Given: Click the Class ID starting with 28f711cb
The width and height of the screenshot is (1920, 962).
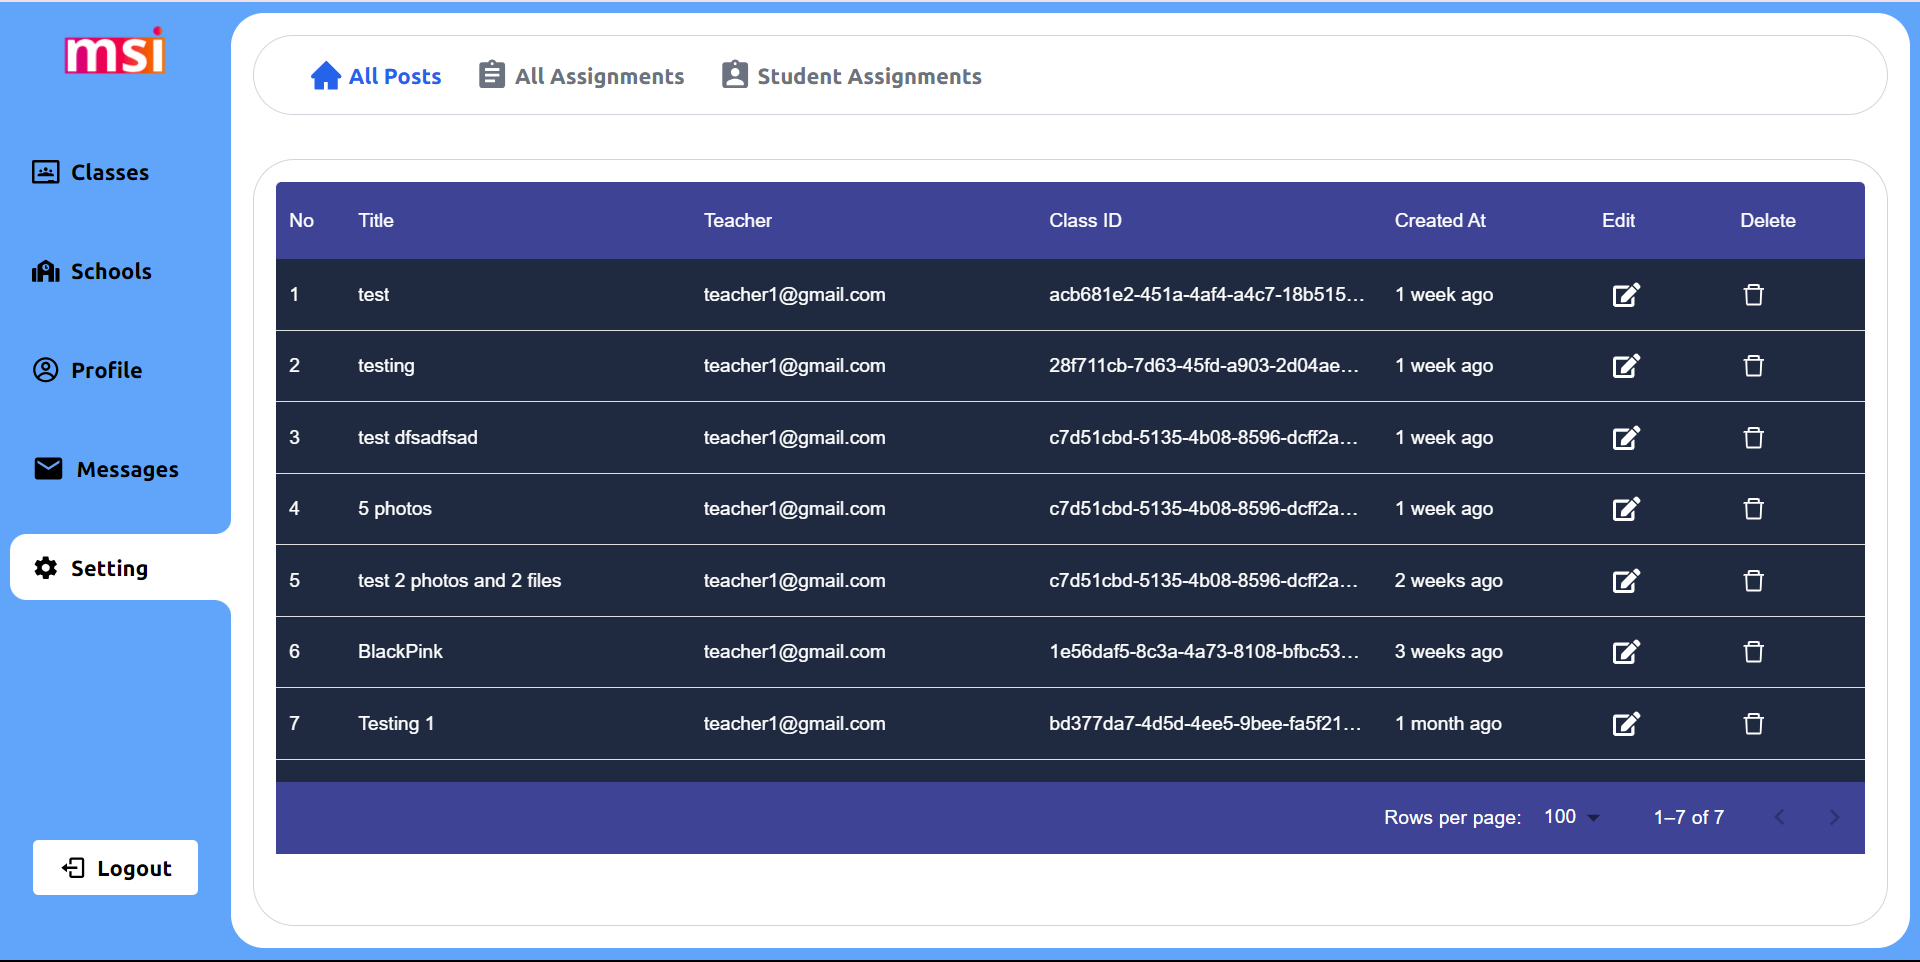Looking at the screenshot, I should point(1204,366).
